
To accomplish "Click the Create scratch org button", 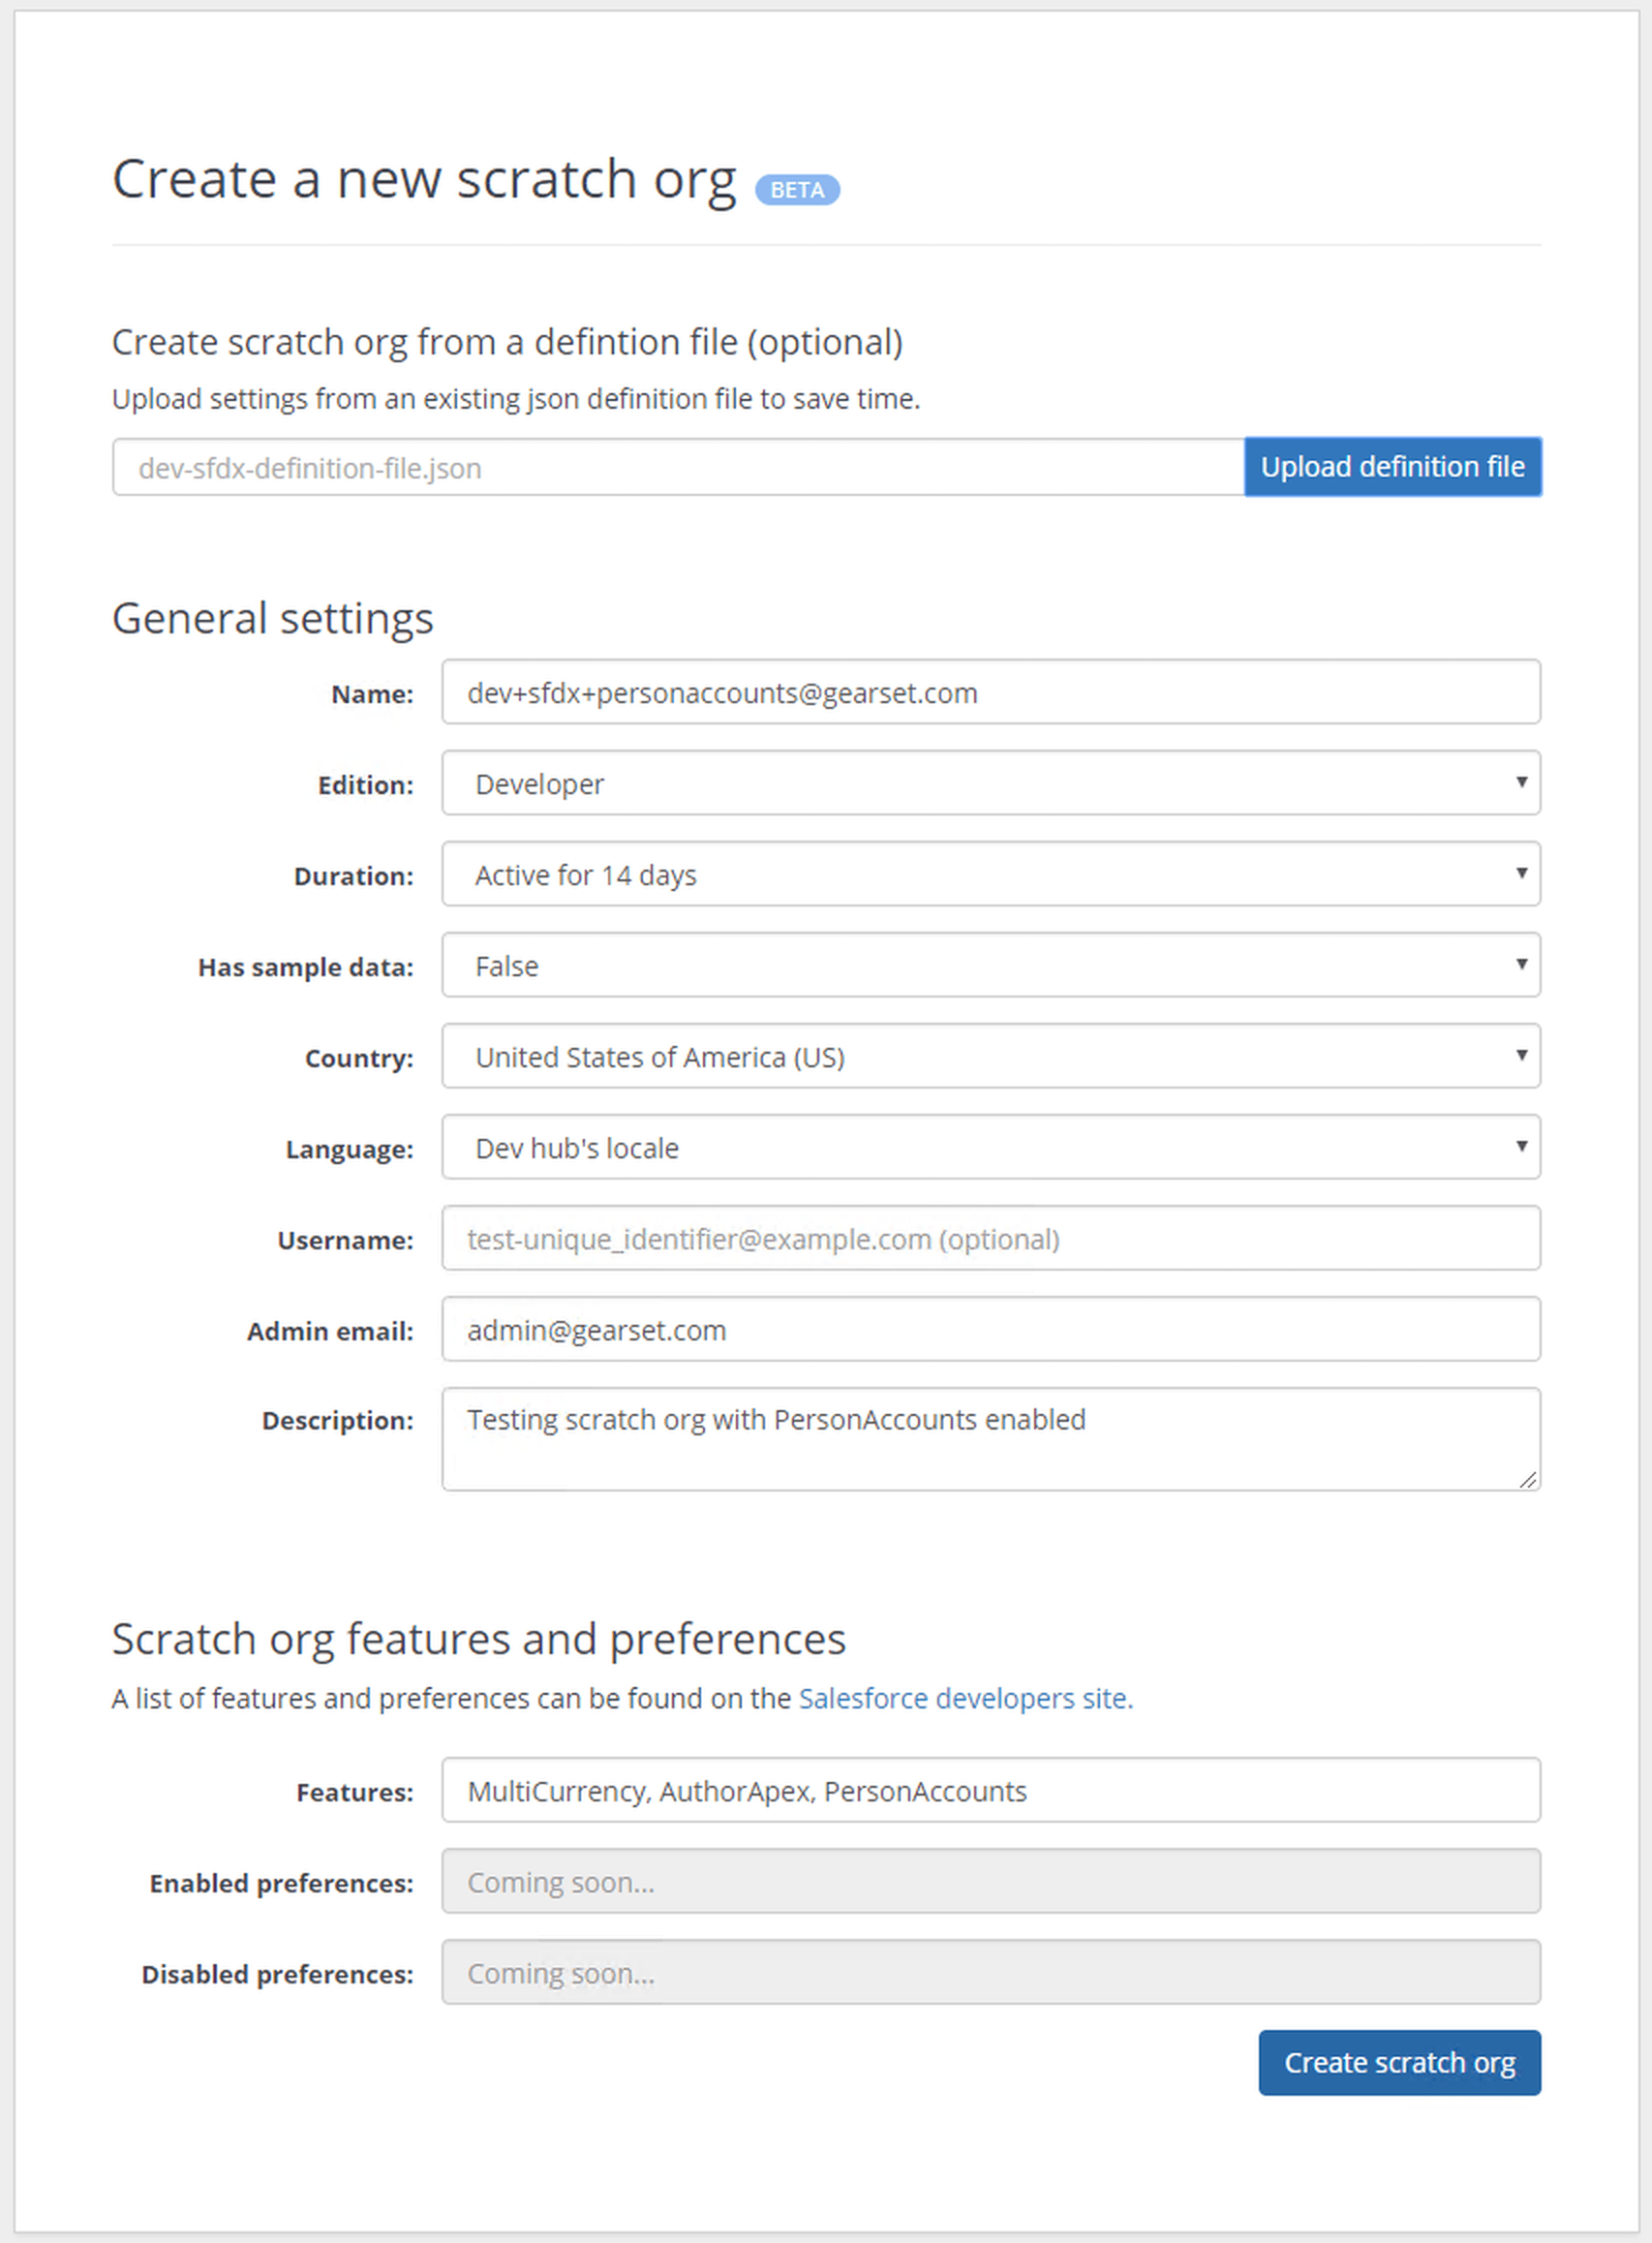I will point(1398,2062).
